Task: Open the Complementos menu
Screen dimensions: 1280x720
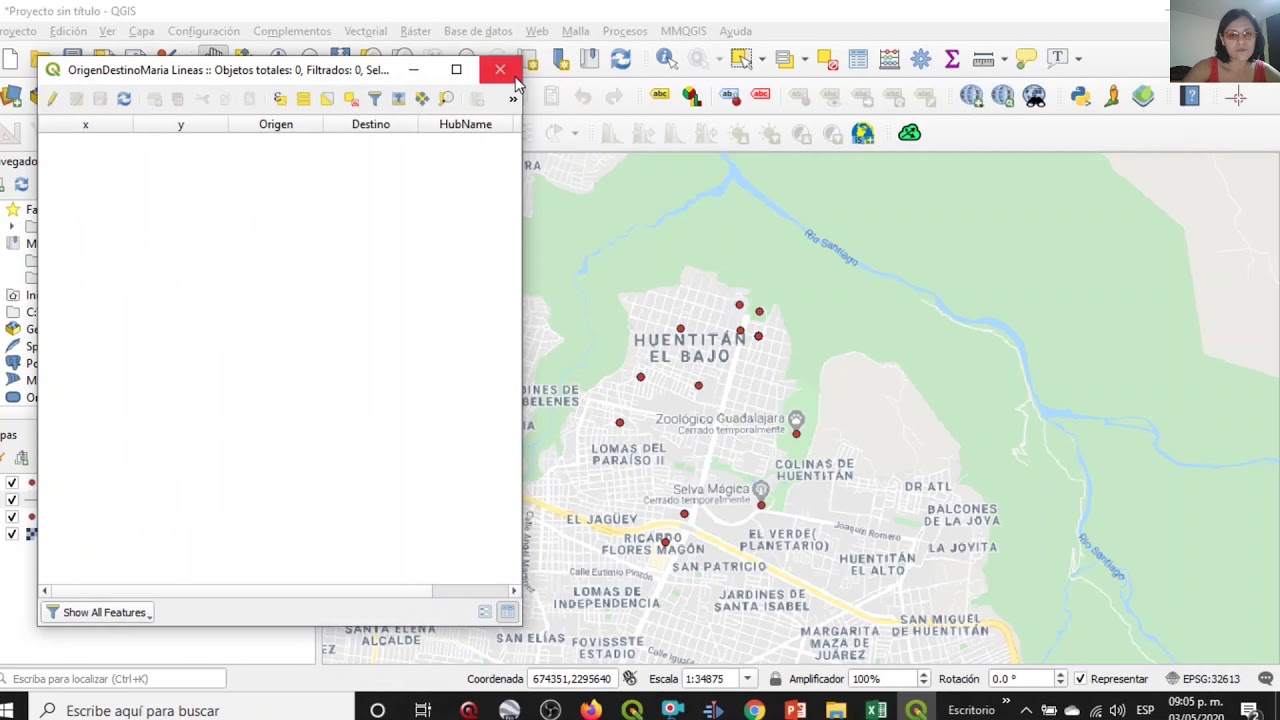Action: [292, 31]
